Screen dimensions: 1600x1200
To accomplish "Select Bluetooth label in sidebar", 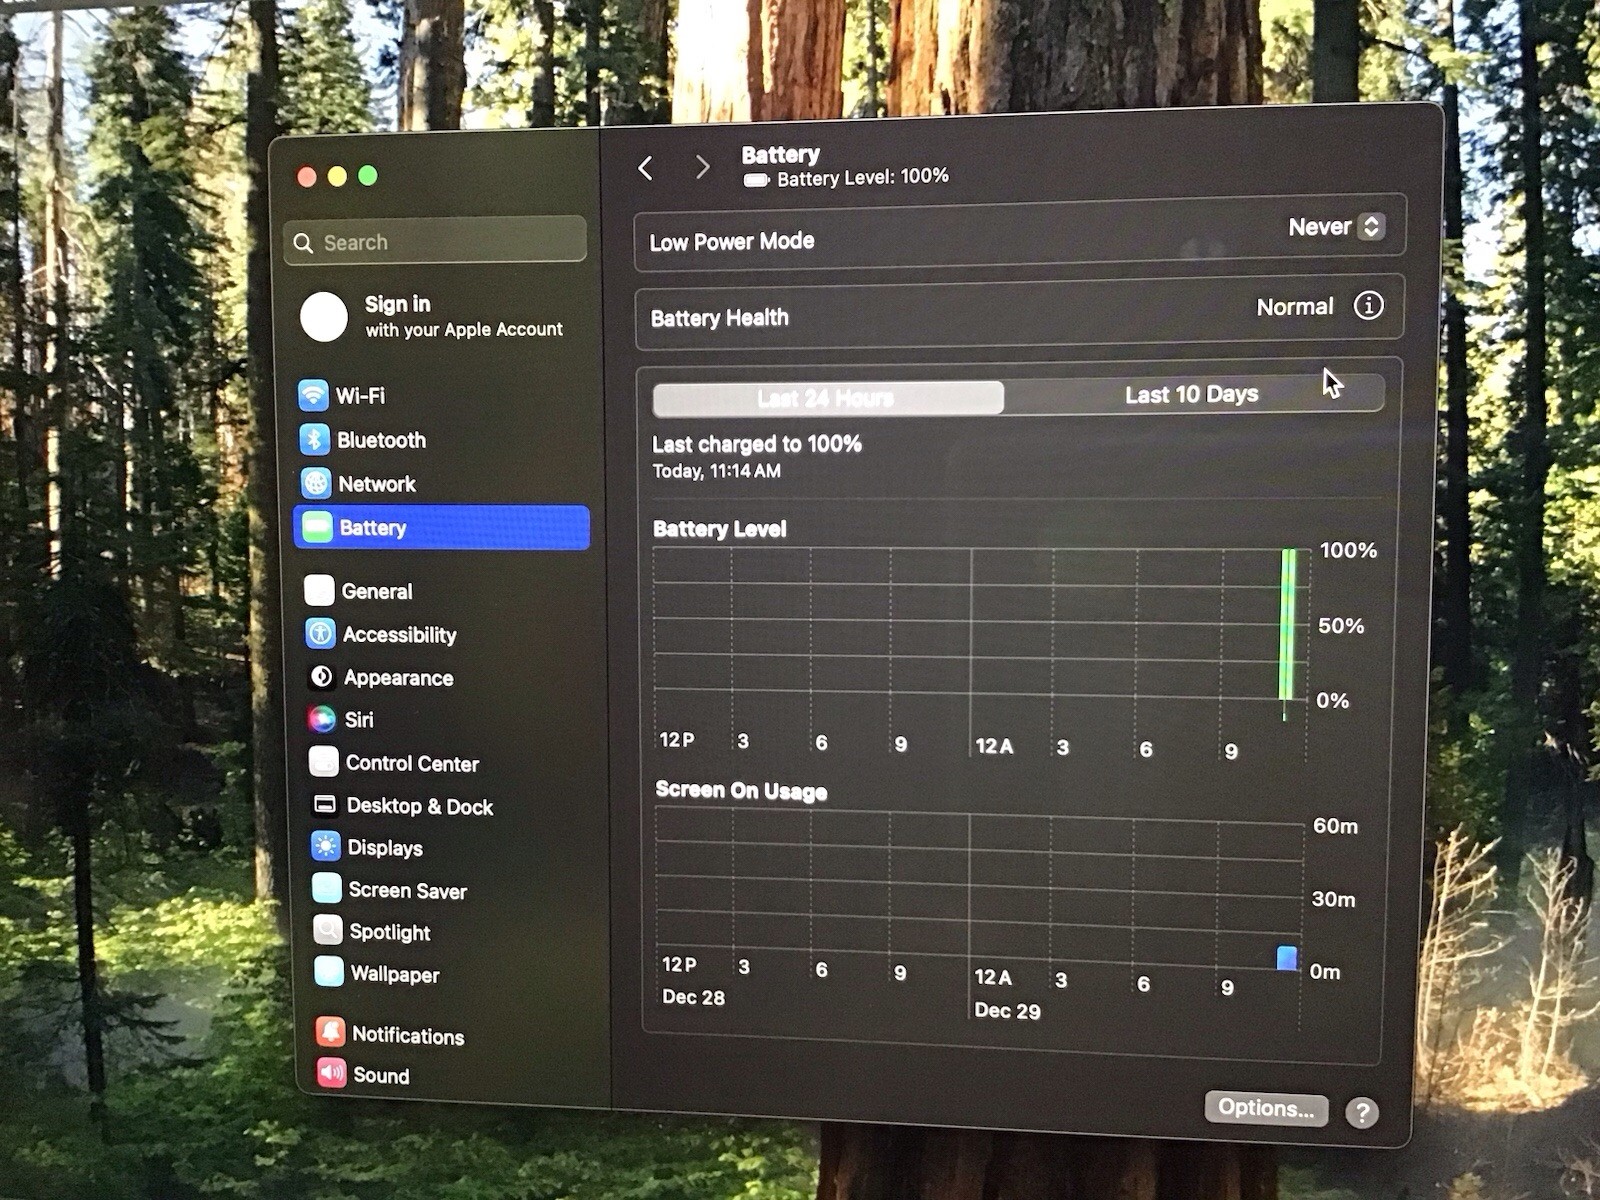I will tap(381, 440).
